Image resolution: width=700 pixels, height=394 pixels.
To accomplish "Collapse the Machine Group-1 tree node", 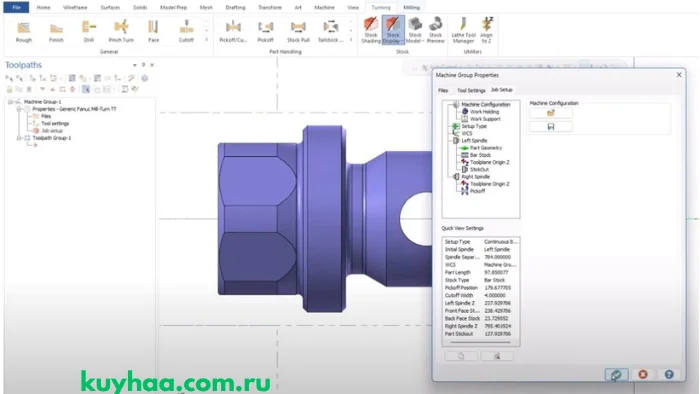I will click(x=10, y=102).
